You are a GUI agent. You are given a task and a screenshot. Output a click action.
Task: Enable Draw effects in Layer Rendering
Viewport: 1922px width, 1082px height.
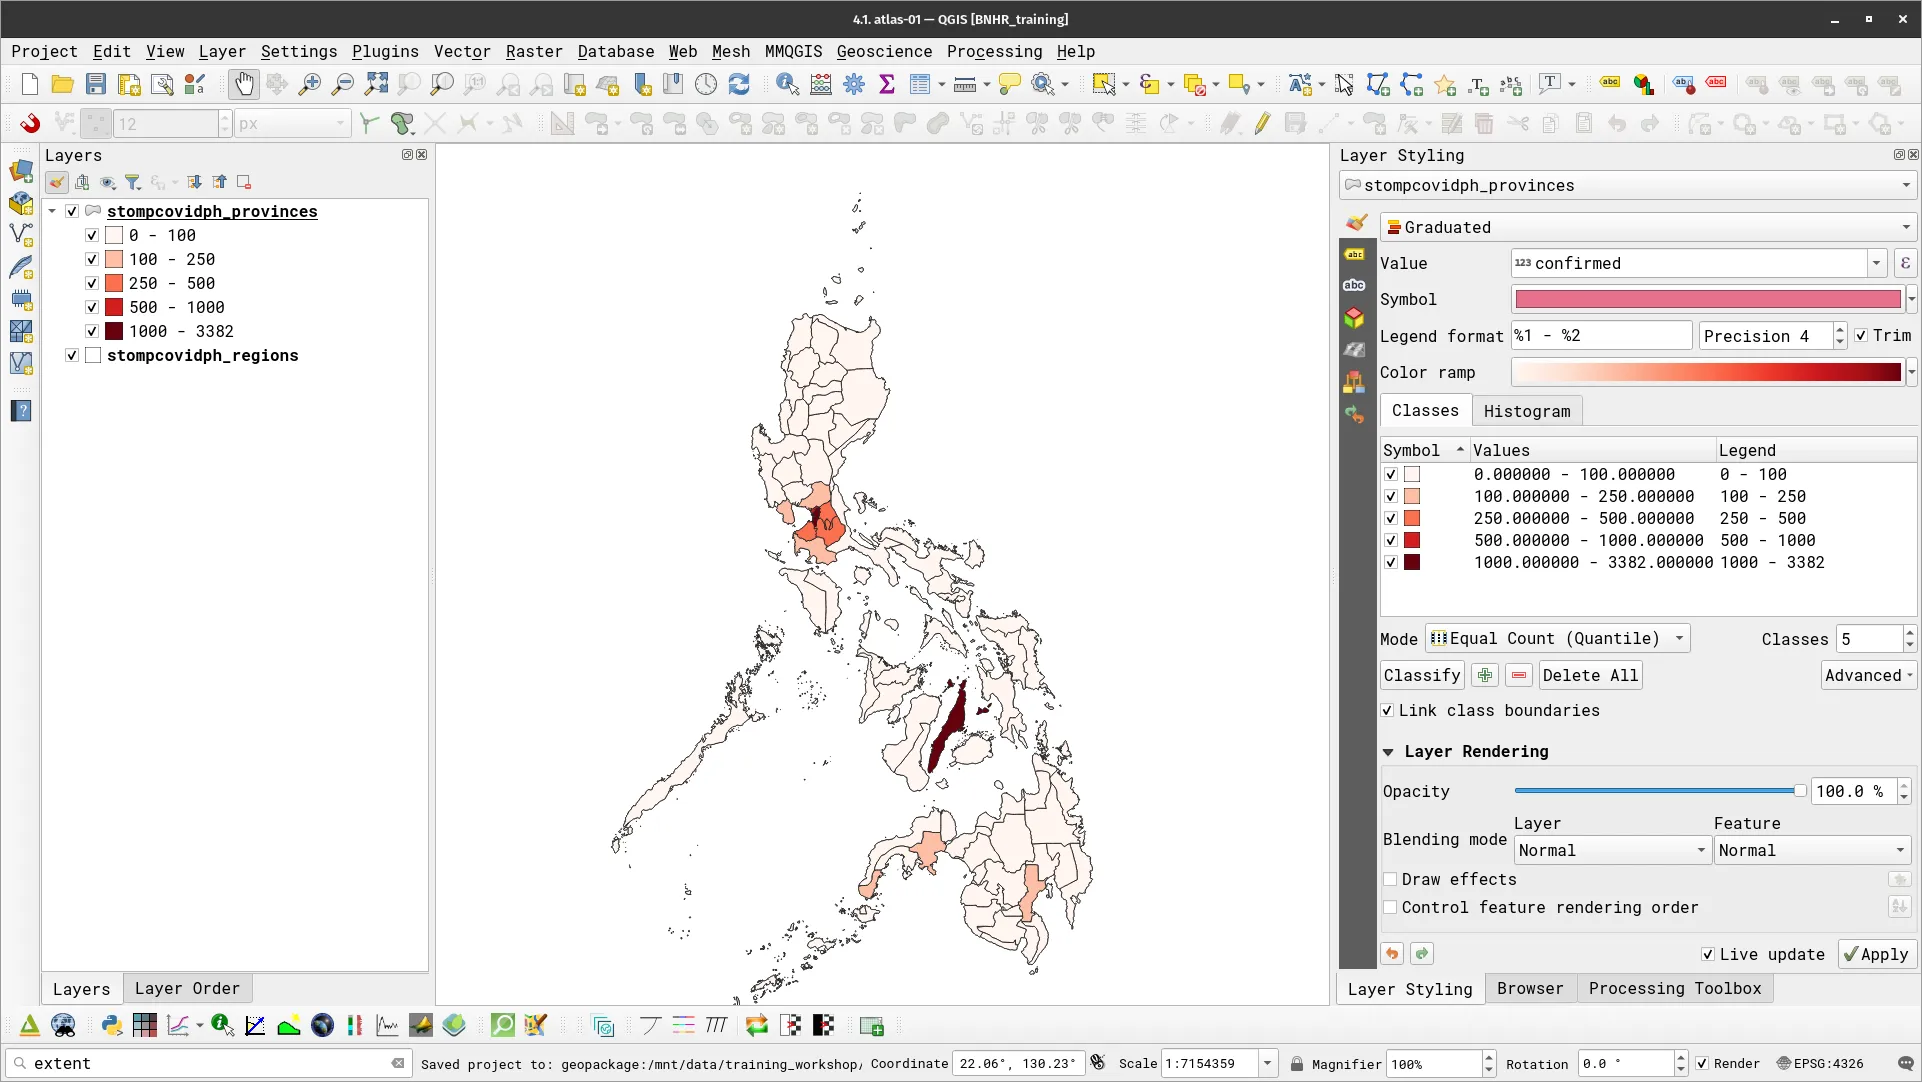point(1390,879)
